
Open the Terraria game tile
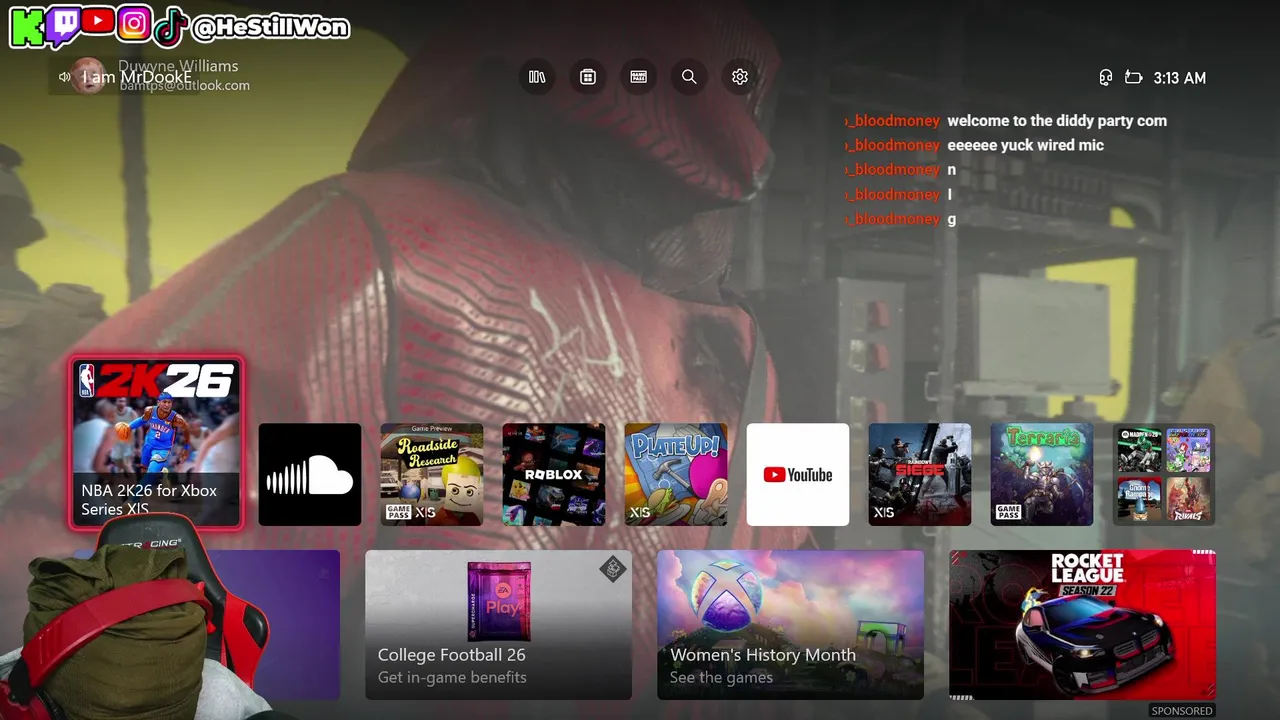click(1042, 474)
